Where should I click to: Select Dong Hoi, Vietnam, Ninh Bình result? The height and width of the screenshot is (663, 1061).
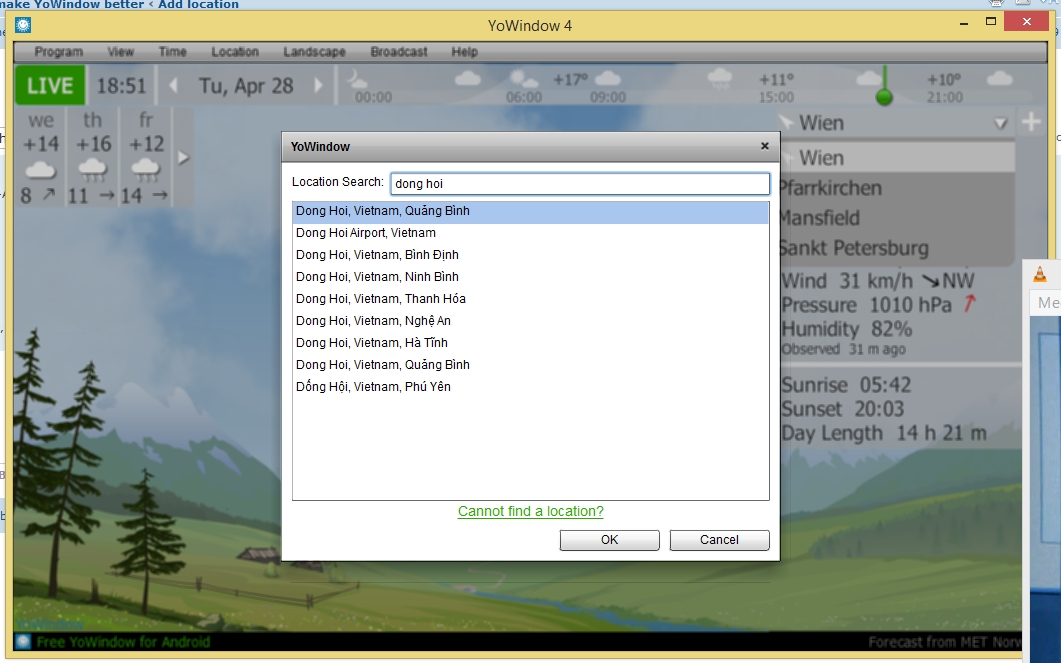tap(530, 277)
